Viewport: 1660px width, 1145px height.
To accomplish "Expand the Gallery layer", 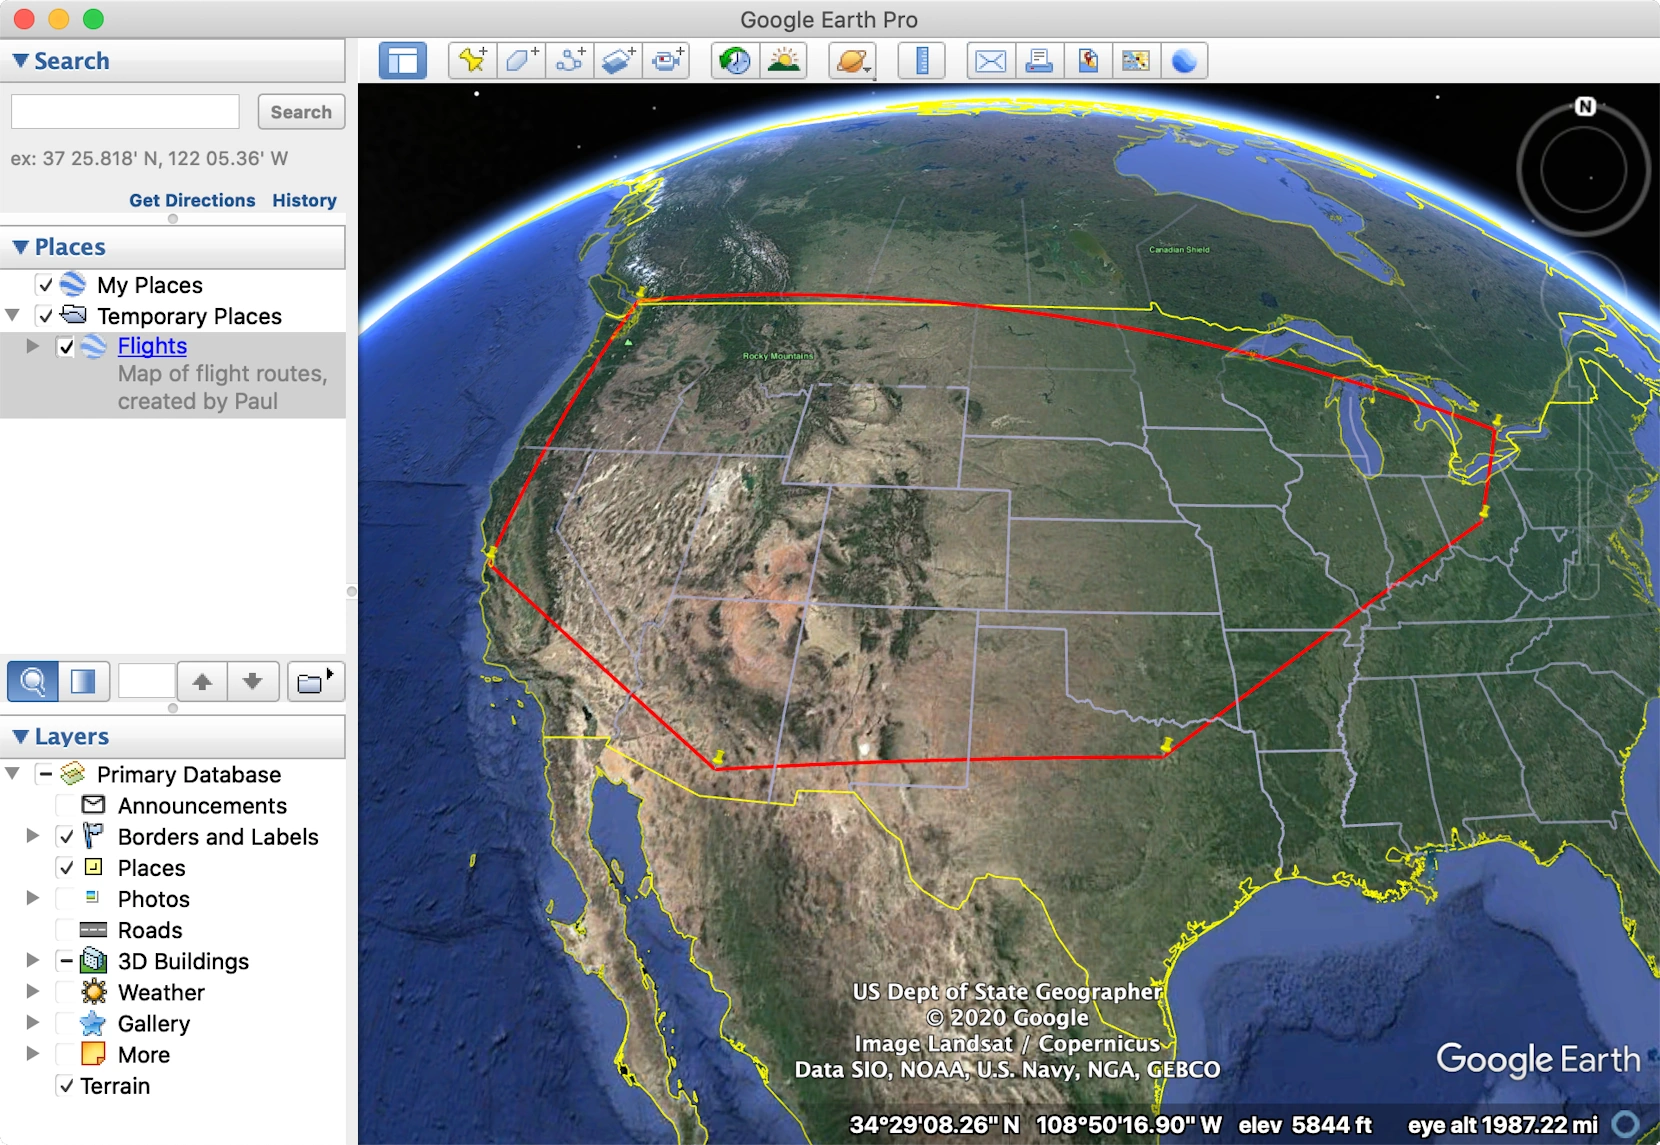I will (x=33, y=1022).
